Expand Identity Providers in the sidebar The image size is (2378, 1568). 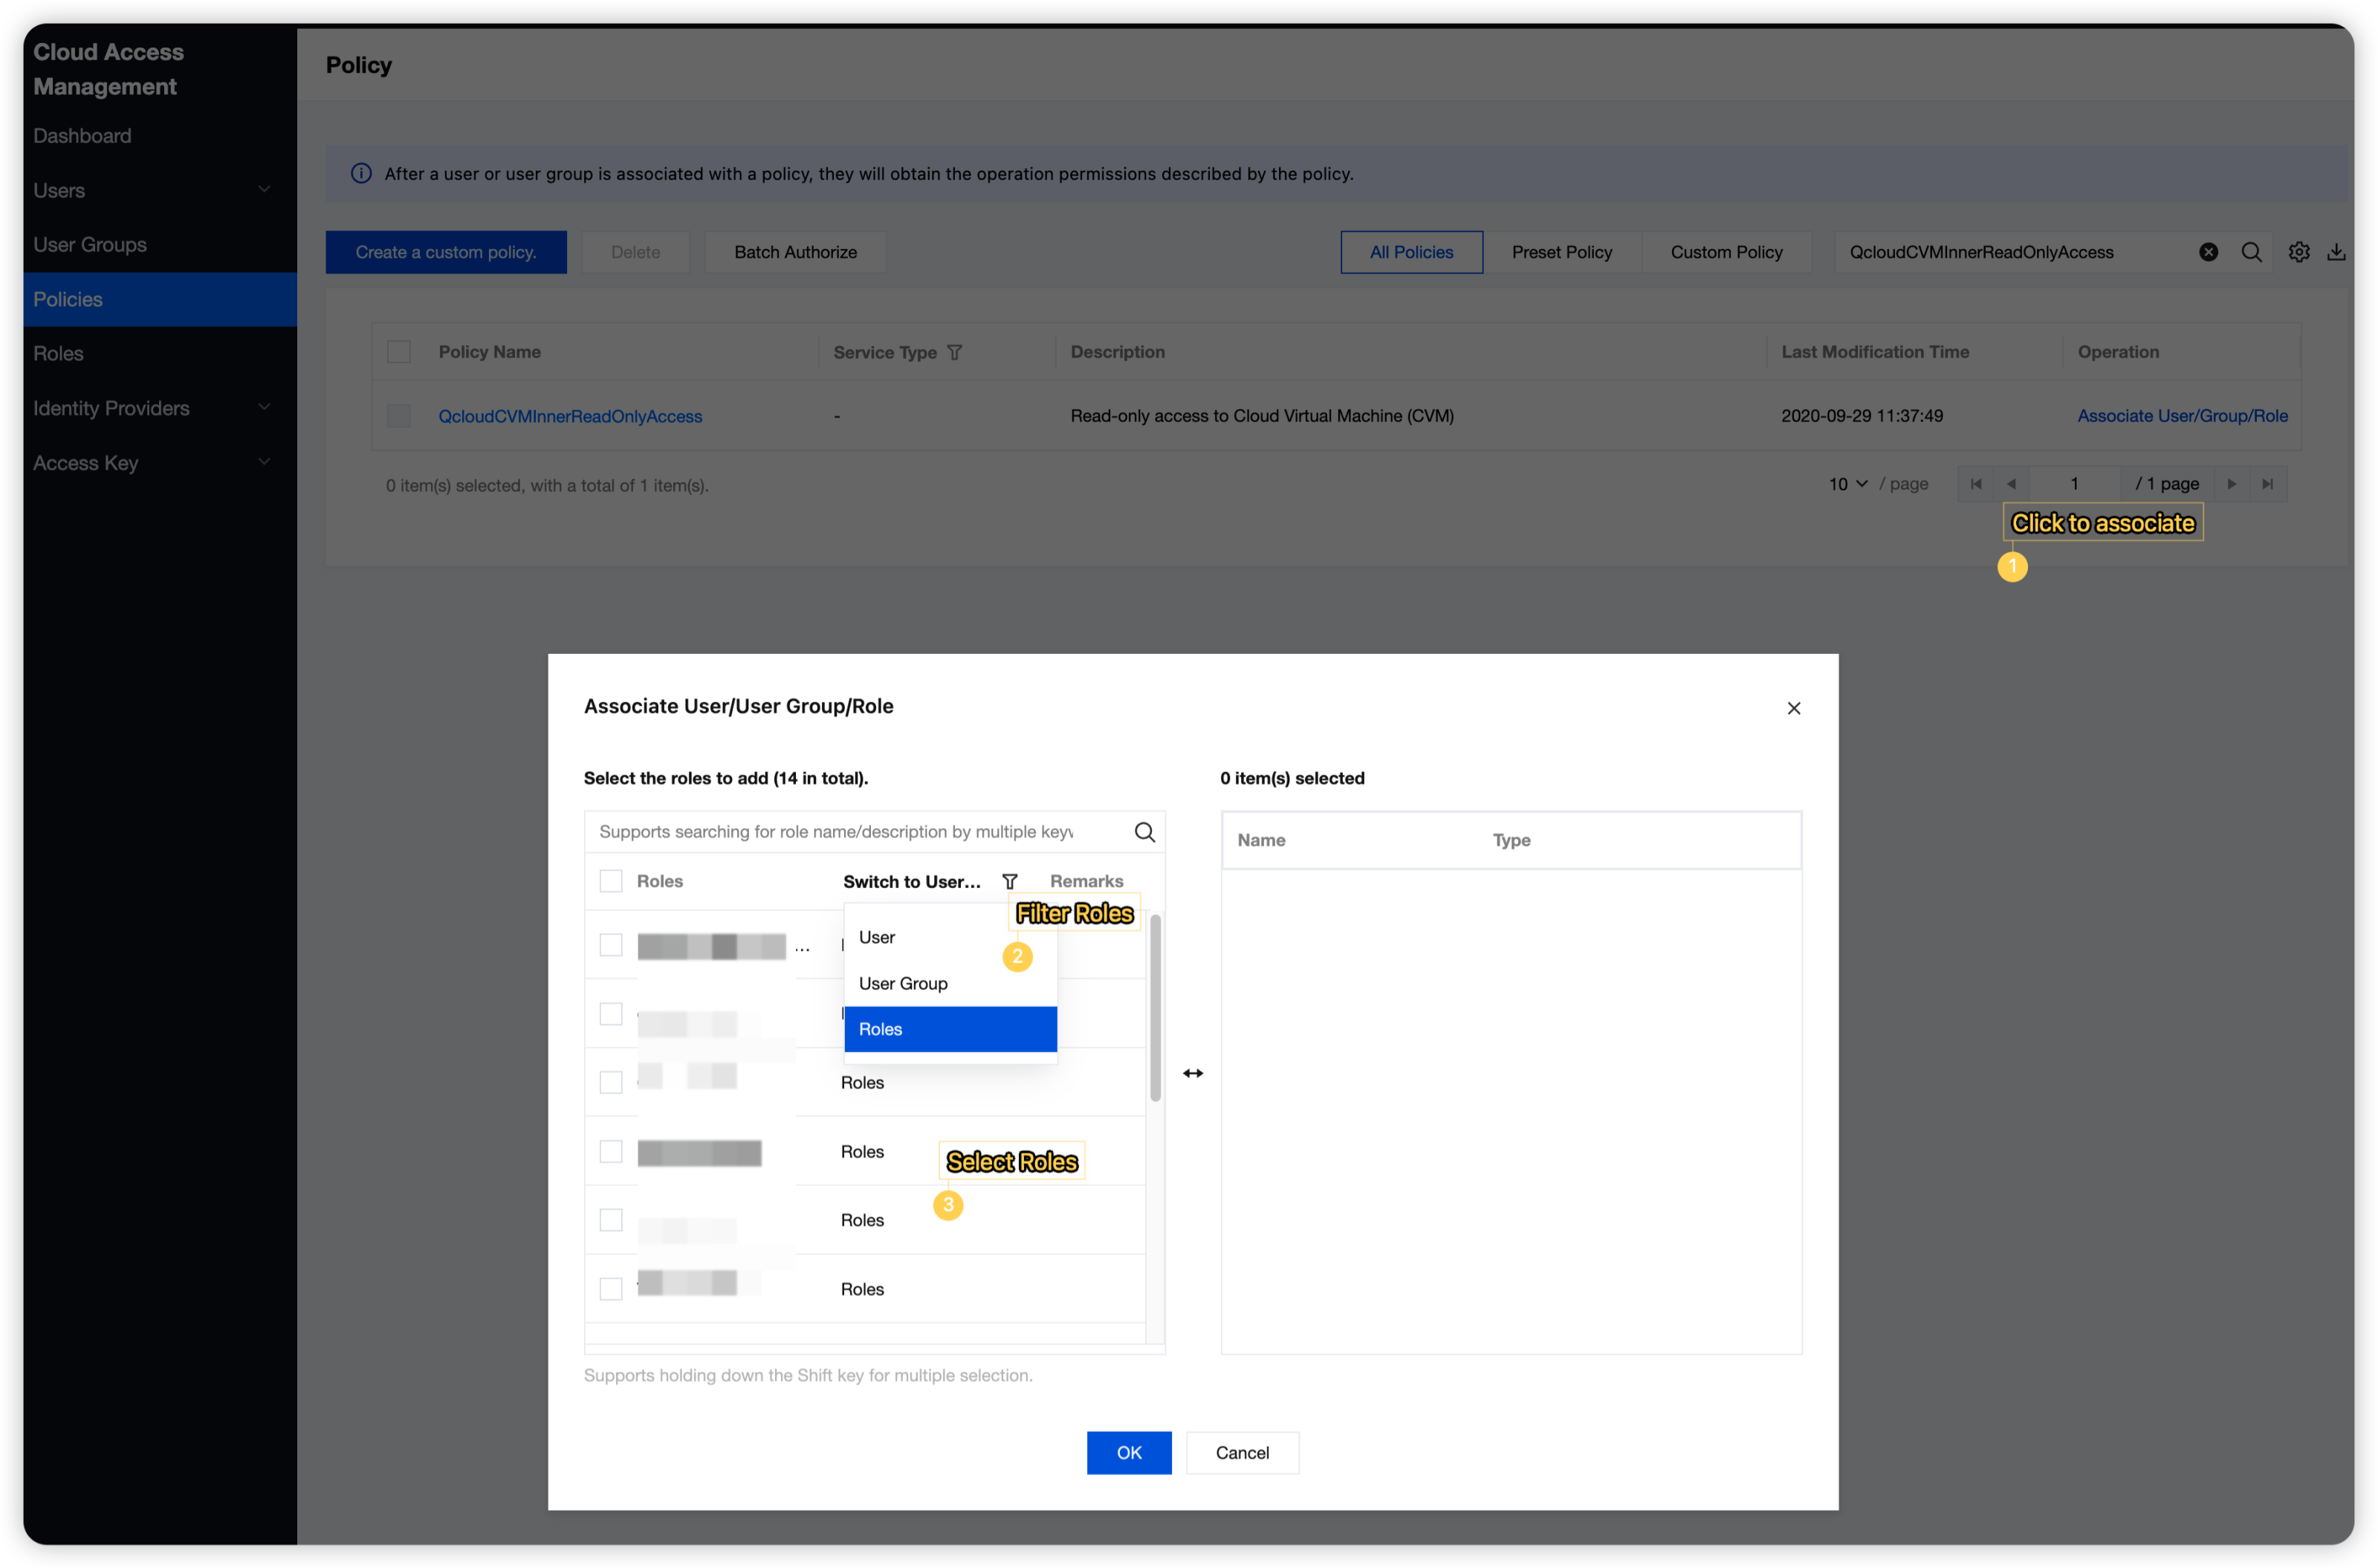tap(264, 408)
